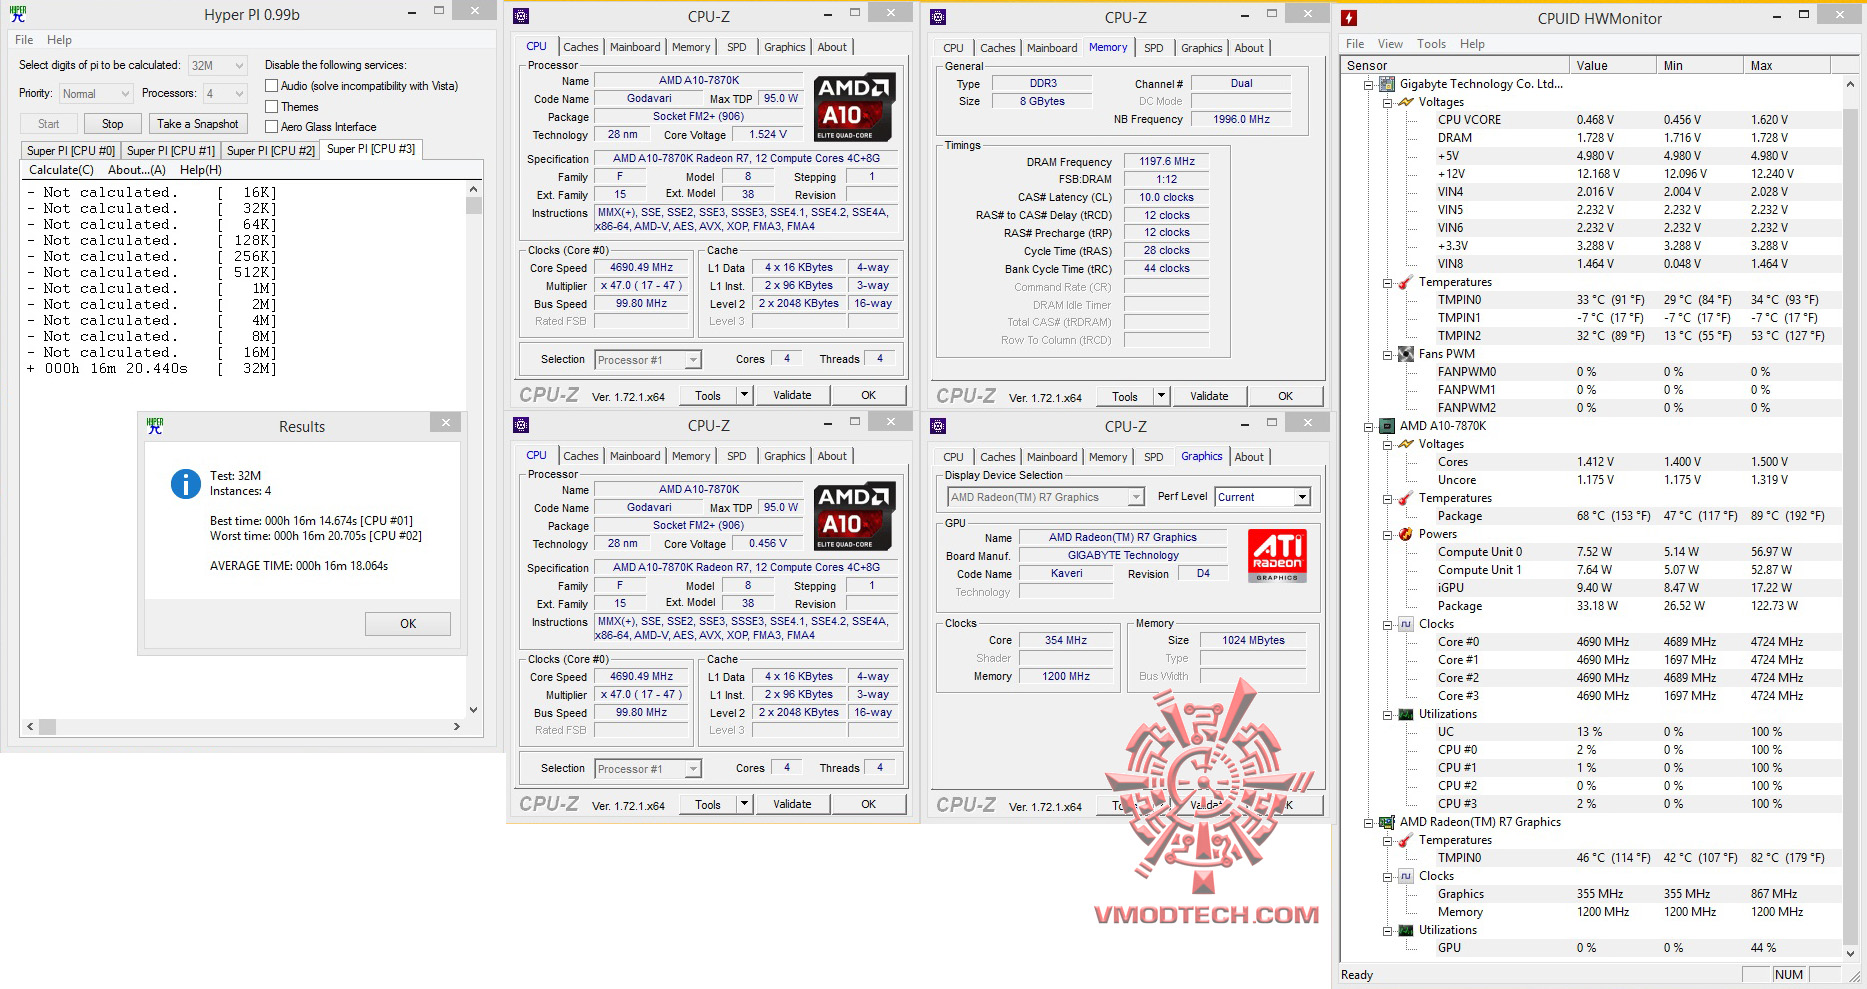Click the Voltages icon under AMD A10-7870K

tap(1405, 444)
